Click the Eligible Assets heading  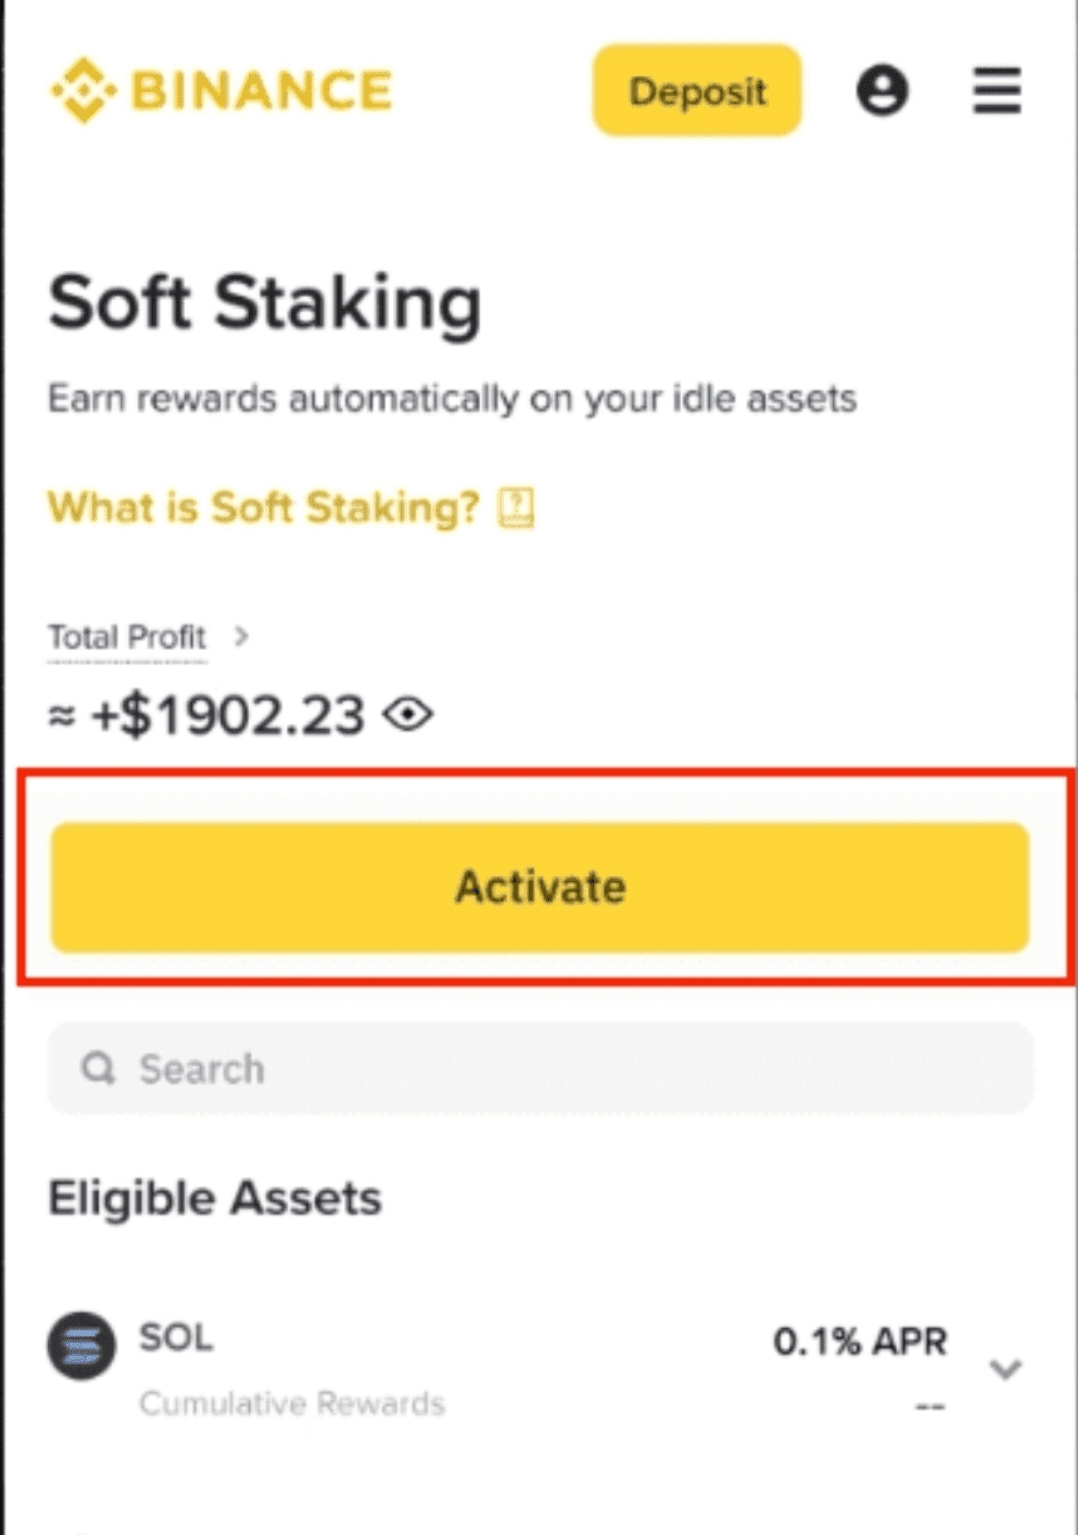[215, 1198]
